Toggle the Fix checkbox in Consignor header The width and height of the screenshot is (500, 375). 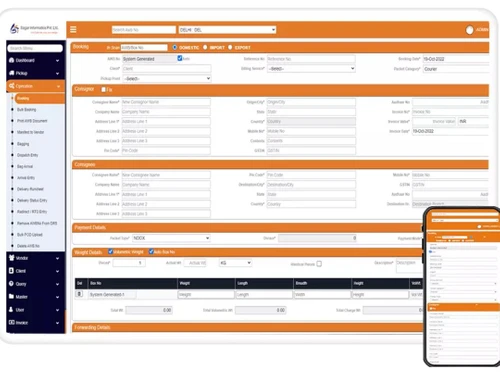tap(104, 89)
